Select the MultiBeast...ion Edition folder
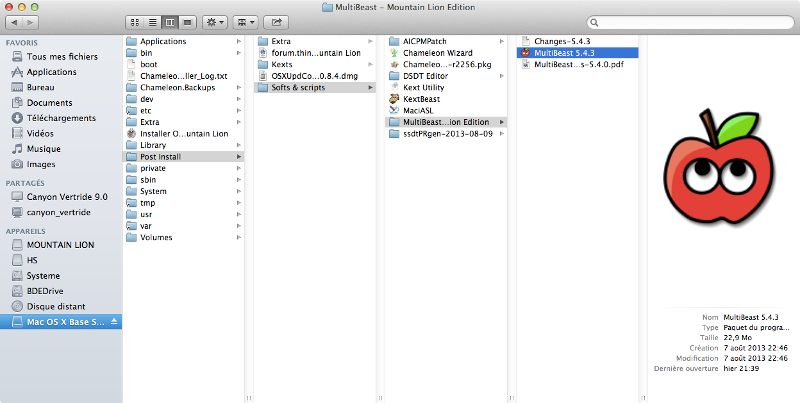This screenshot has height=403, width=800. (x=445, y=122)
